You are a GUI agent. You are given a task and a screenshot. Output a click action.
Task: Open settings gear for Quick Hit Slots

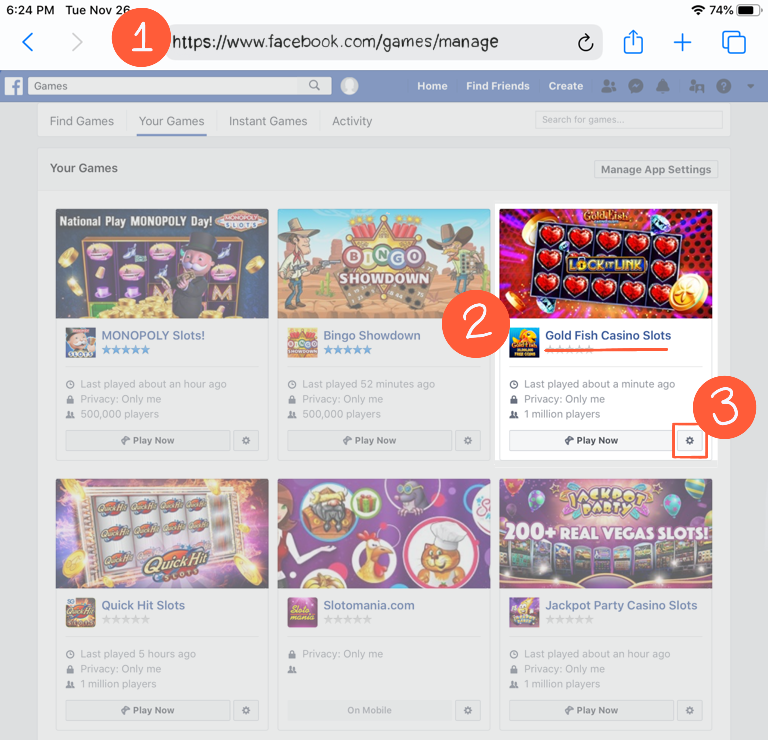pos(246,710)
